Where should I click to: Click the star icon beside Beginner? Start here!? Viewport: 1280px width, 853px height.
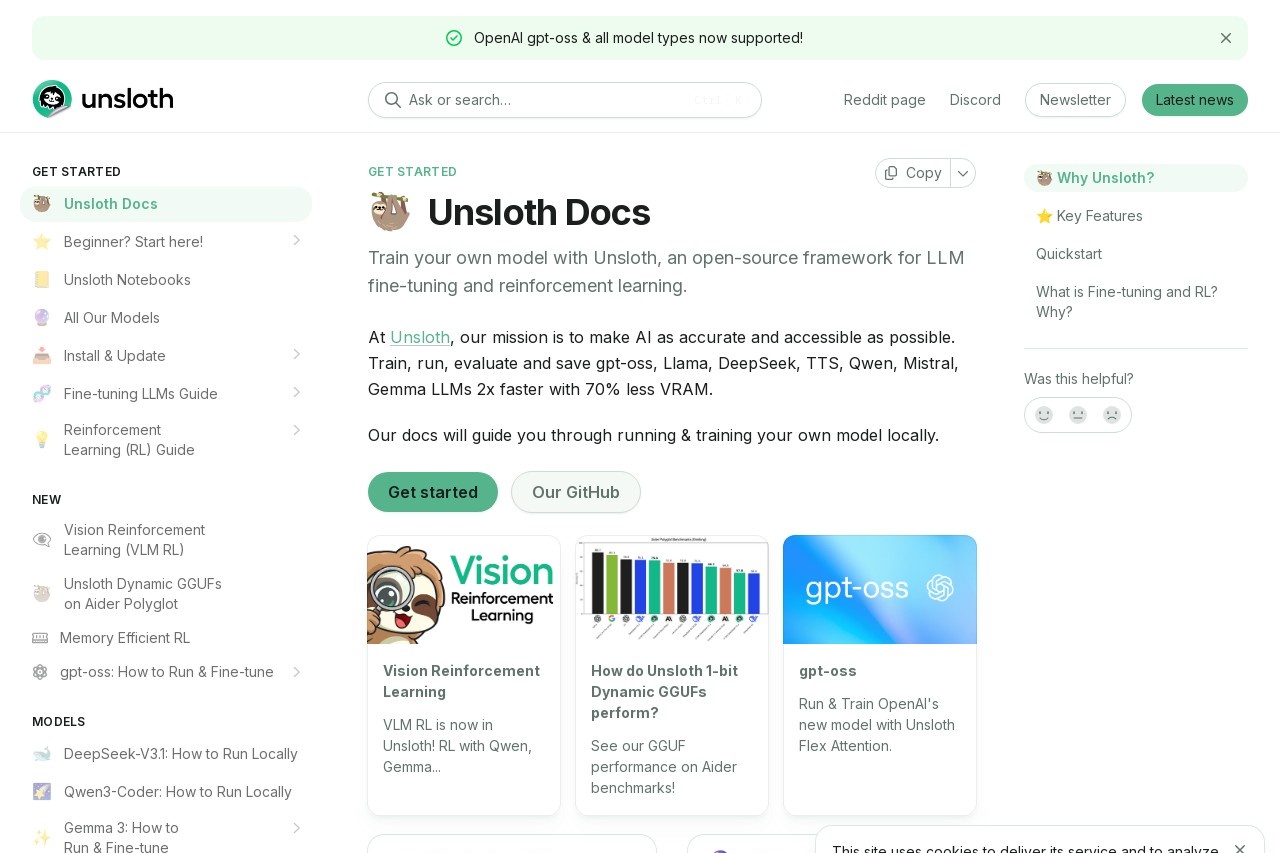[42, 242]
